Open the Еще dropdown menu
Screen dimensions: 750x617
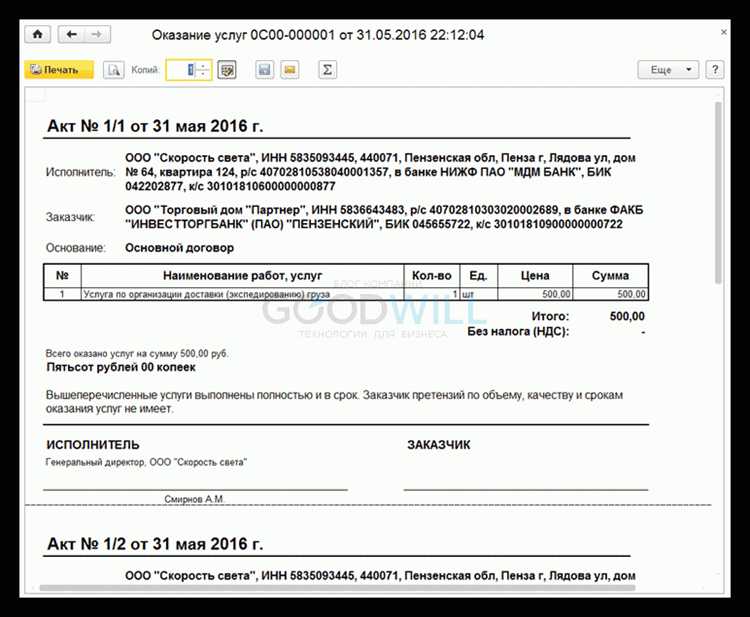click(668, 70)
